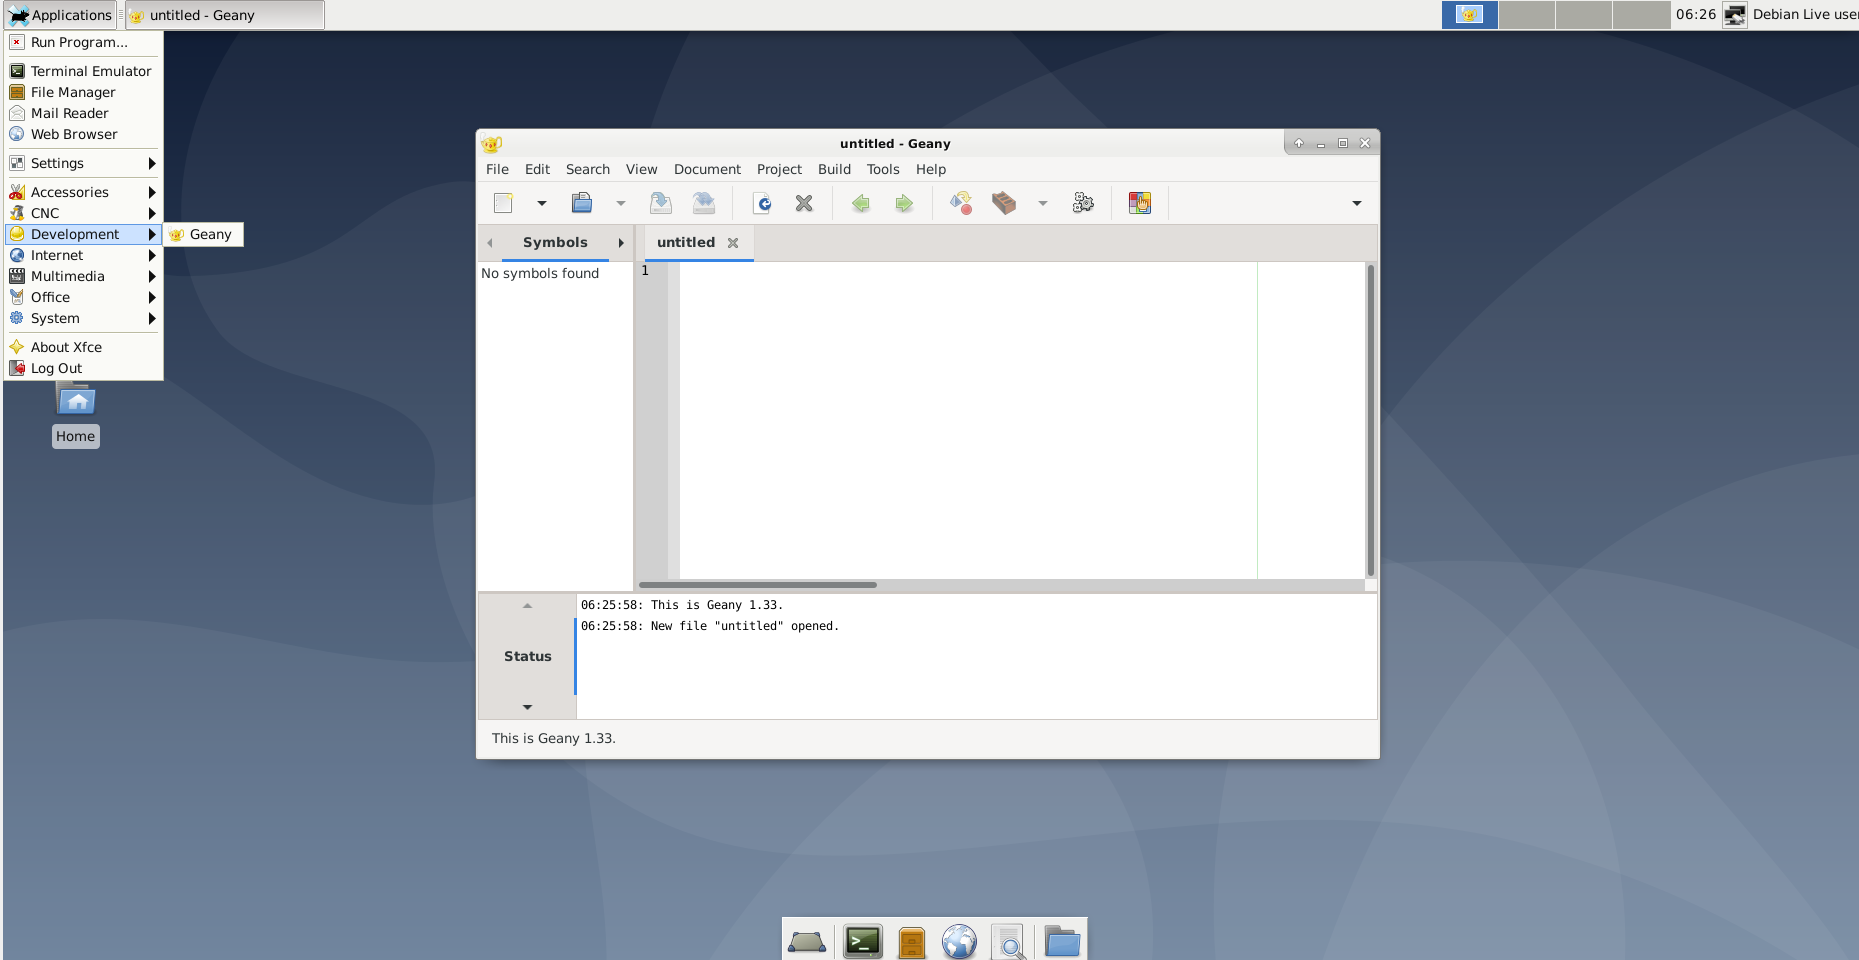Screen dimensions: 1859x960
Task: Close current file with toolbar X icon
Action: click(x=804, y=203)
